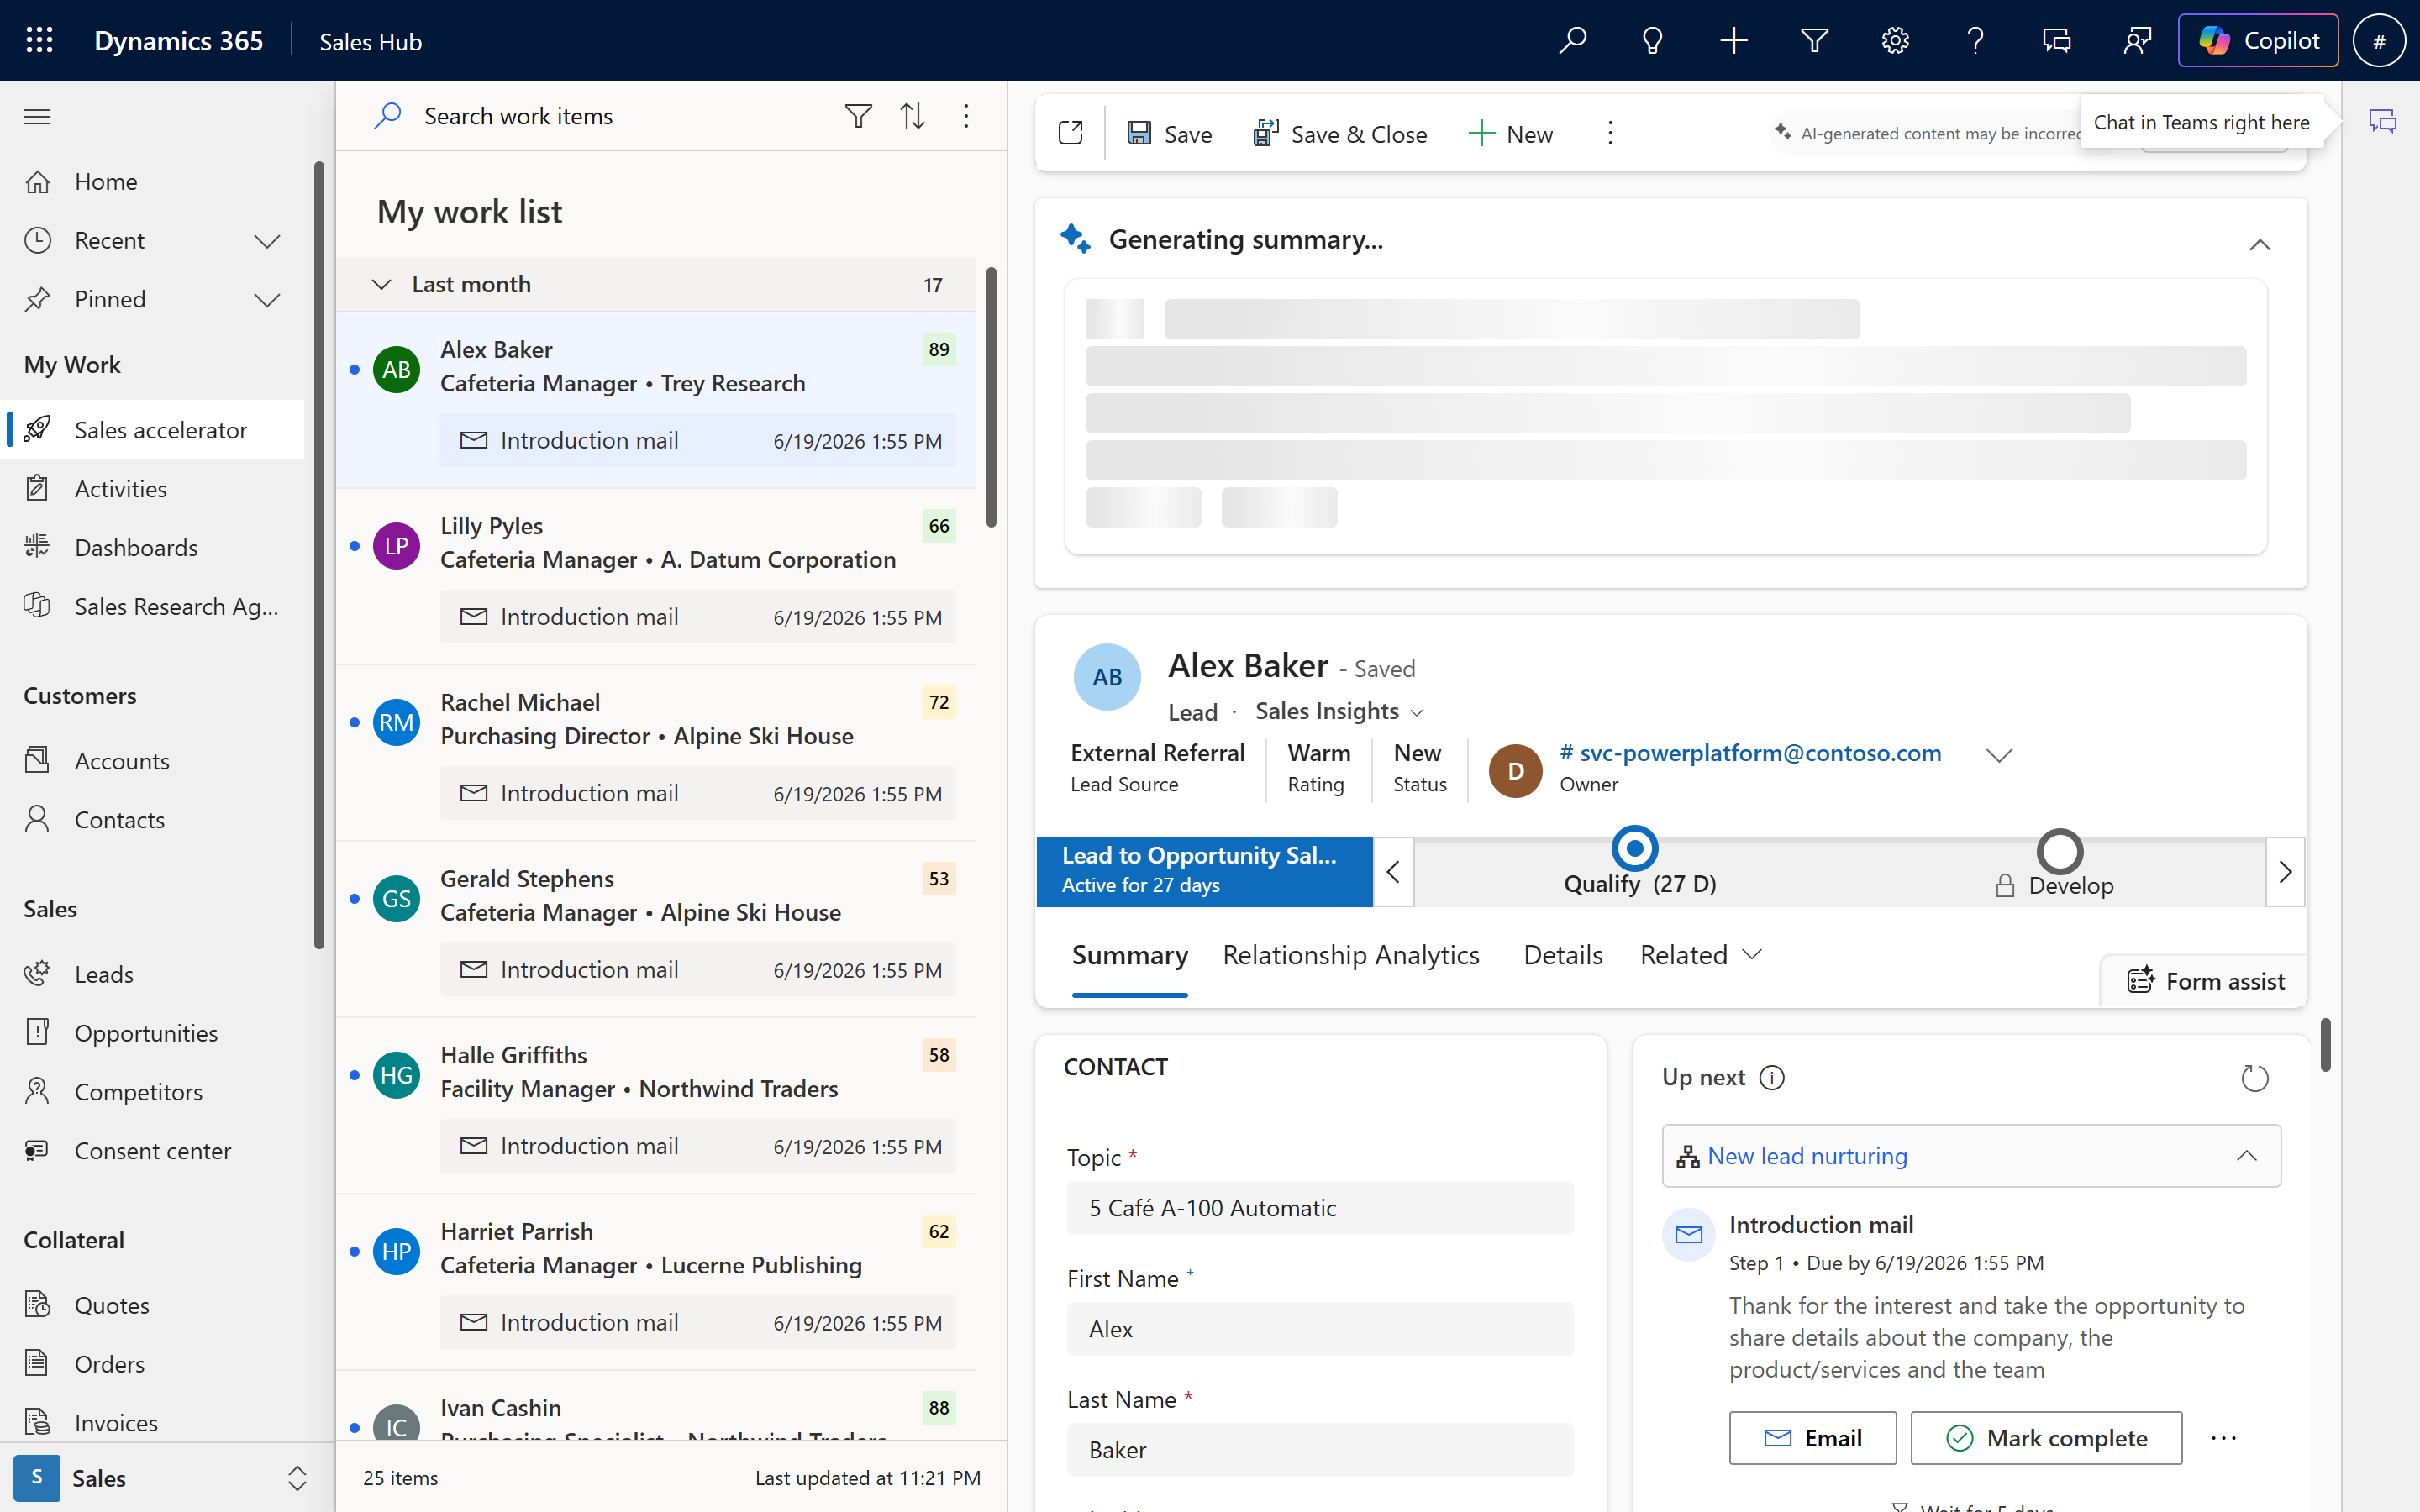
Task: Click the search magnifier in top bar
Action: pos(1572,41)
